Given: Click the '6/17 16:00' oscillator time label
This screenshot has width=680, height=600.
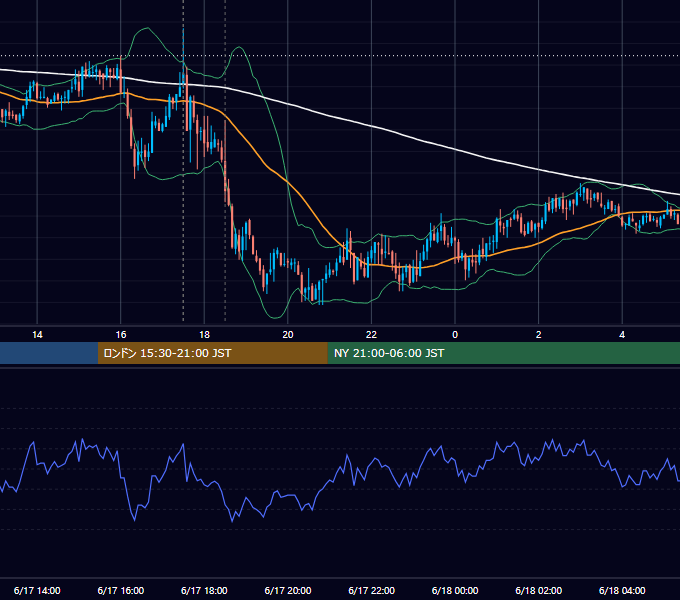Looking at the screenshot, I should point(121,590).
